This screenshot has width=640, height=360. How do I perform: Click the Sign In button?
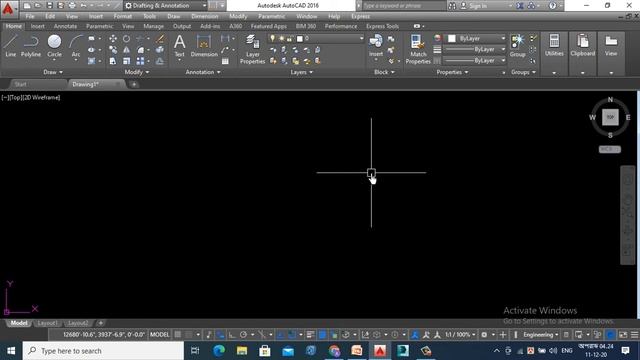click(474, 6)
